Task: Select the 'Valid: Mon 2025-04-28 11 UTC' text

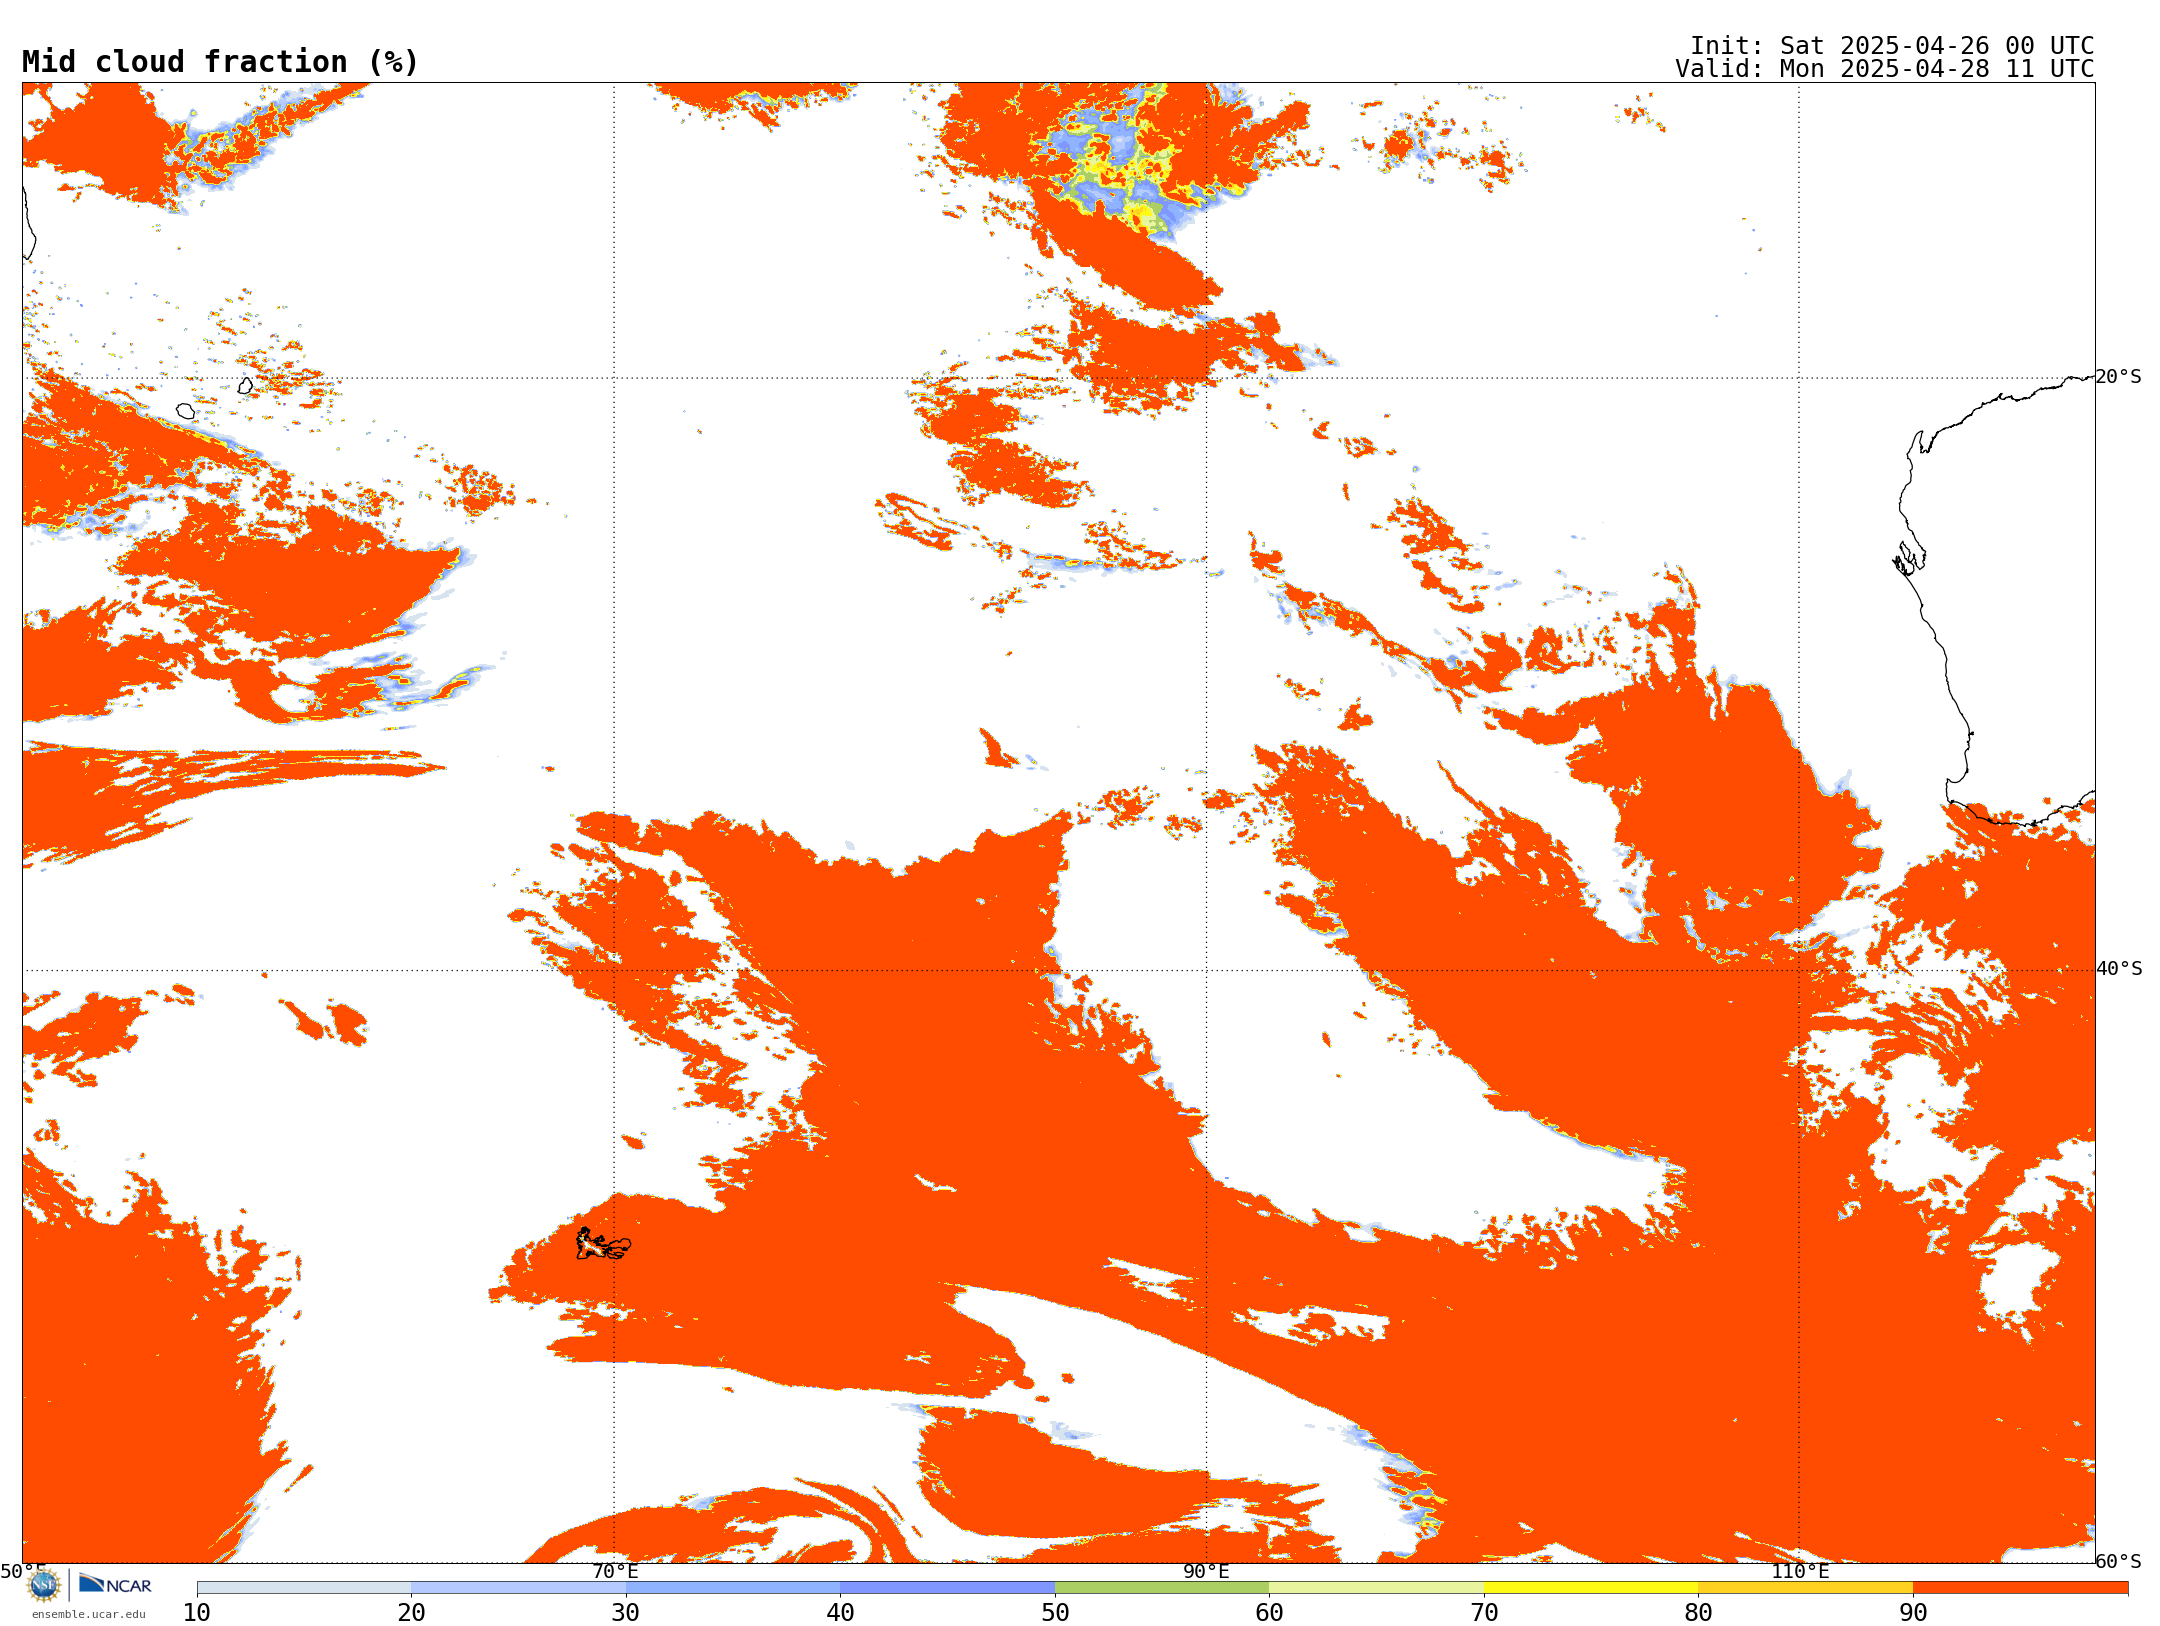Action: point(1885,69)
